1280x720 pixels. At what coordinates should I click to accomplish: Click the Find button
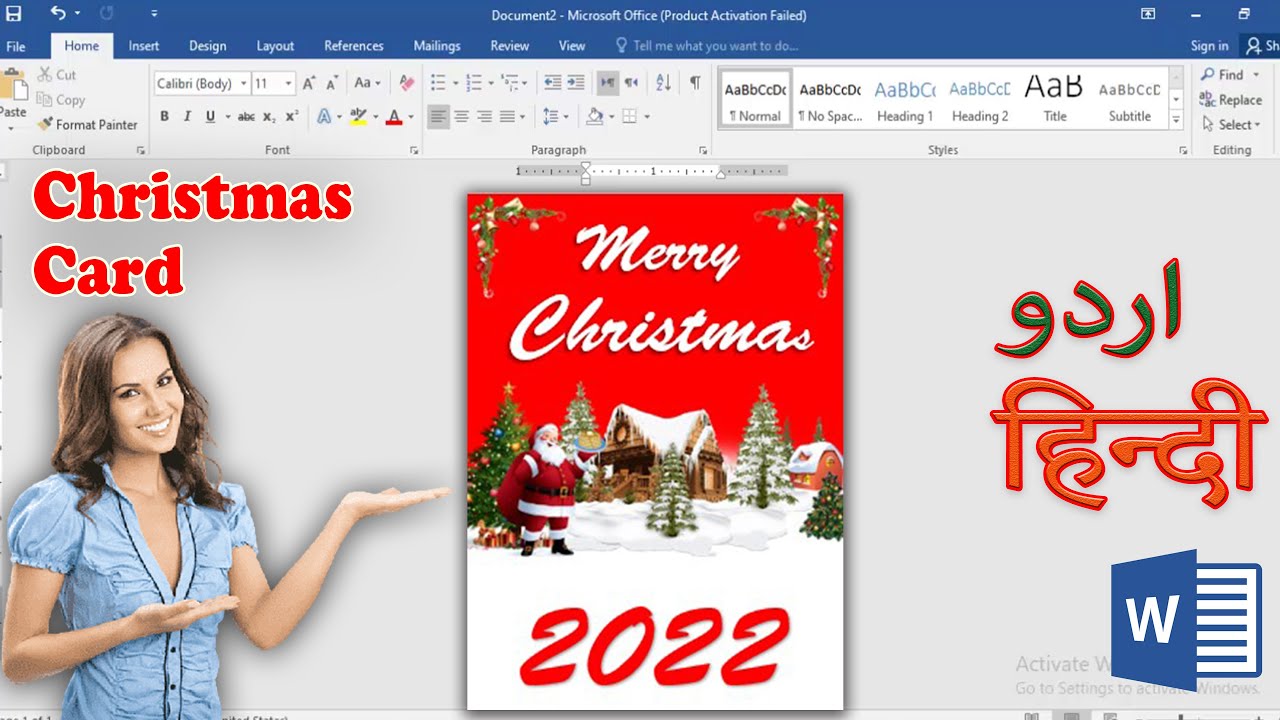(1224, 75)
